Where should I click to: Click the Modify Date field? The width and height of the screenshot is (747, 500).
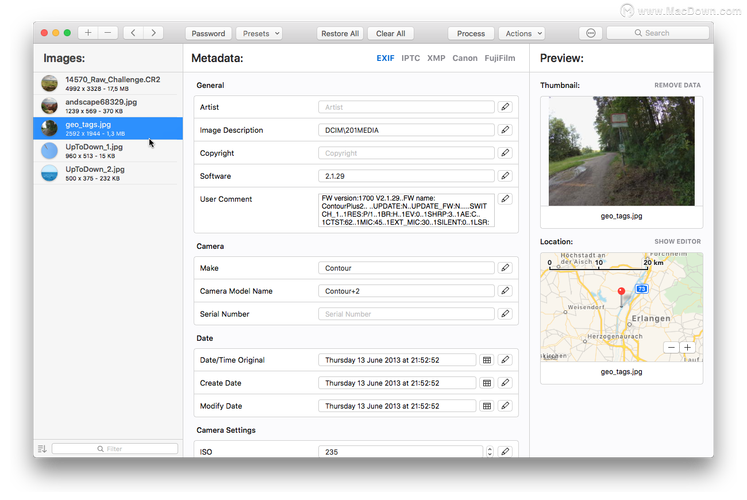397,406
